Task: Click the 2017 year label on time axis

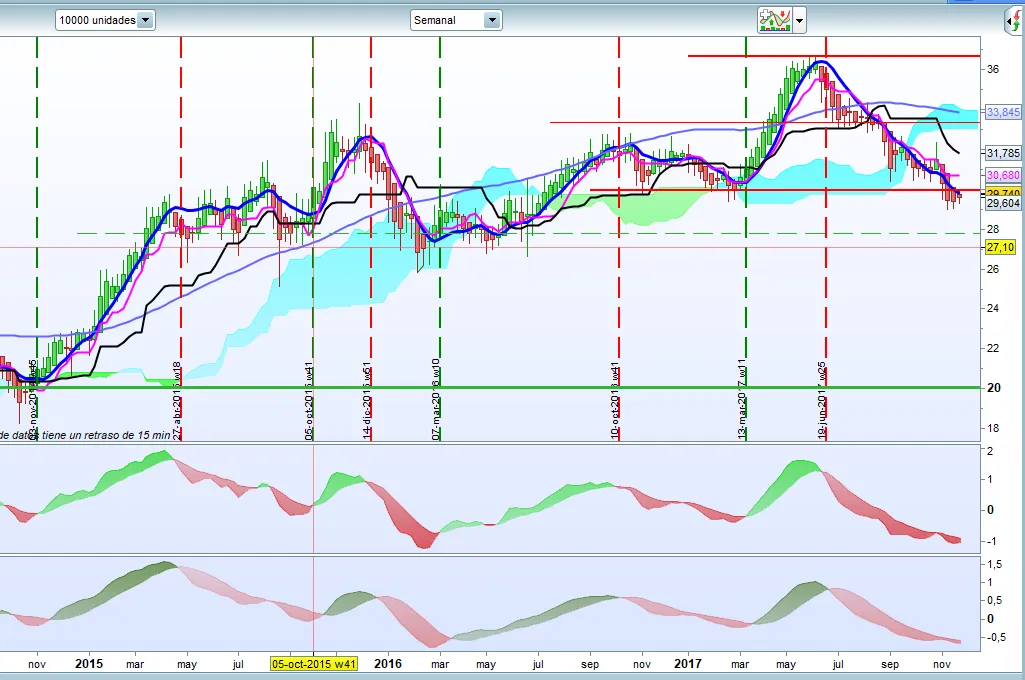Action: click(x=688, y=663)
